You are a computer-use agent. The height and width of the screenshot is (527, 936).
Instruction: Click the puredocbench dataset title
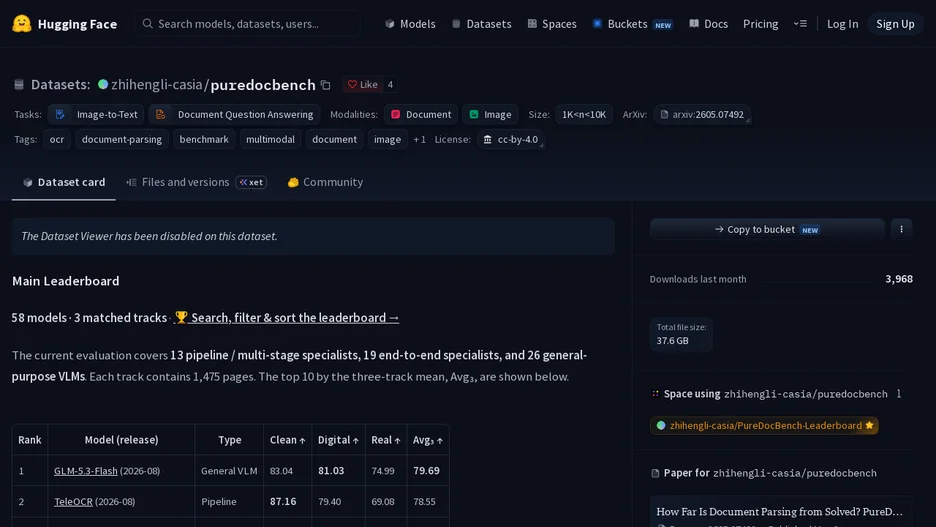click(263, 85)
